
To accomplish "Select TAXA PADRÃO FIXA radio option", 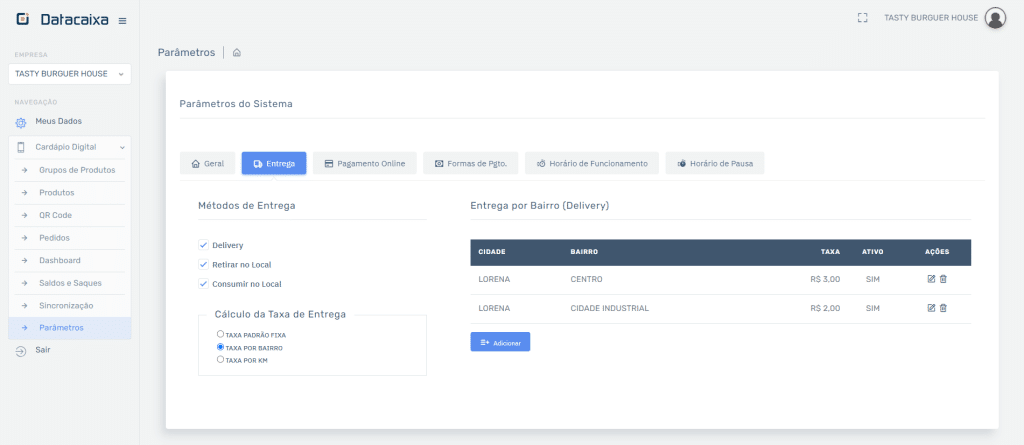I will click(x=220, y=334).
